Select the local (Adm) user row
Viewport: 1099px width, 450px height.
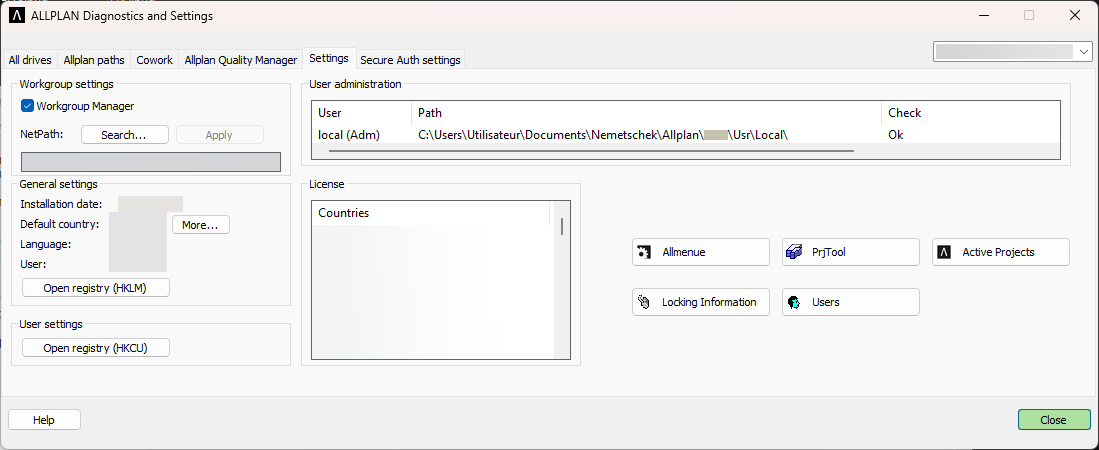click(685, 135)
